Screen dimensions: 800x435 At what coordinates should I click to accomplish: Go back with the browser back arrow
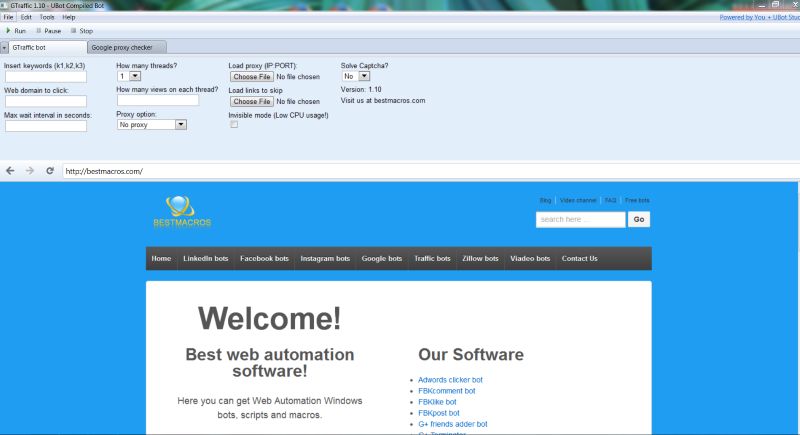pyautogui.click(x=10, y=171)
